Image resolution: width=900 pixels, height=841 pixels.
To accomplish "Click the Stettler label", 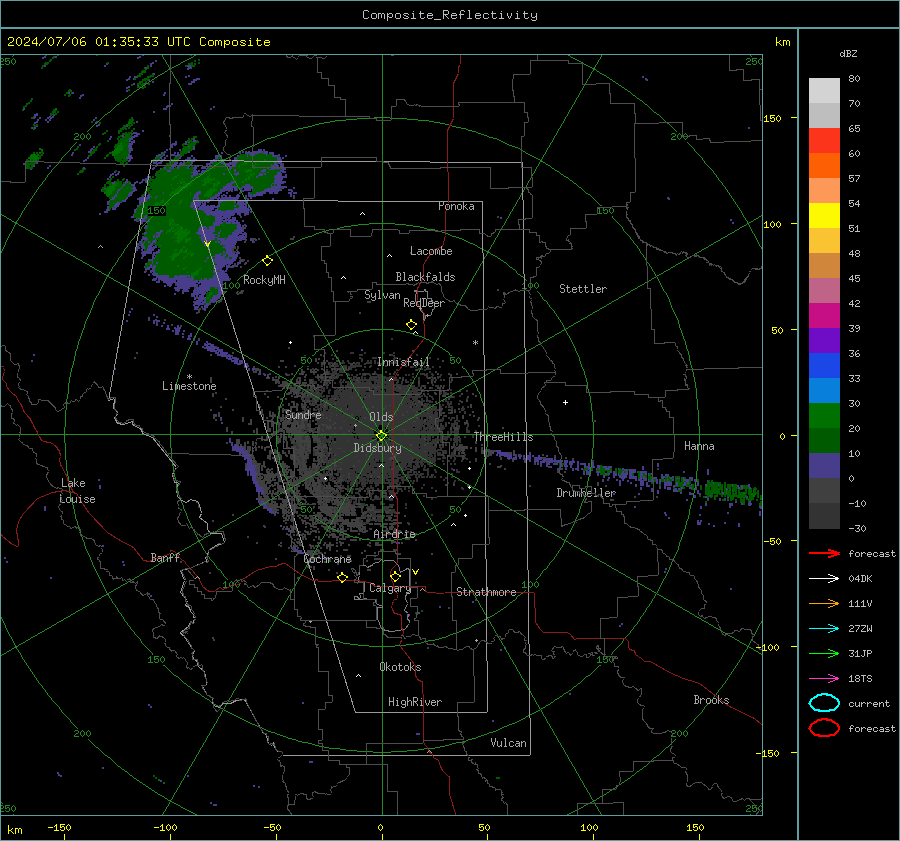I will tap(583, 289).
